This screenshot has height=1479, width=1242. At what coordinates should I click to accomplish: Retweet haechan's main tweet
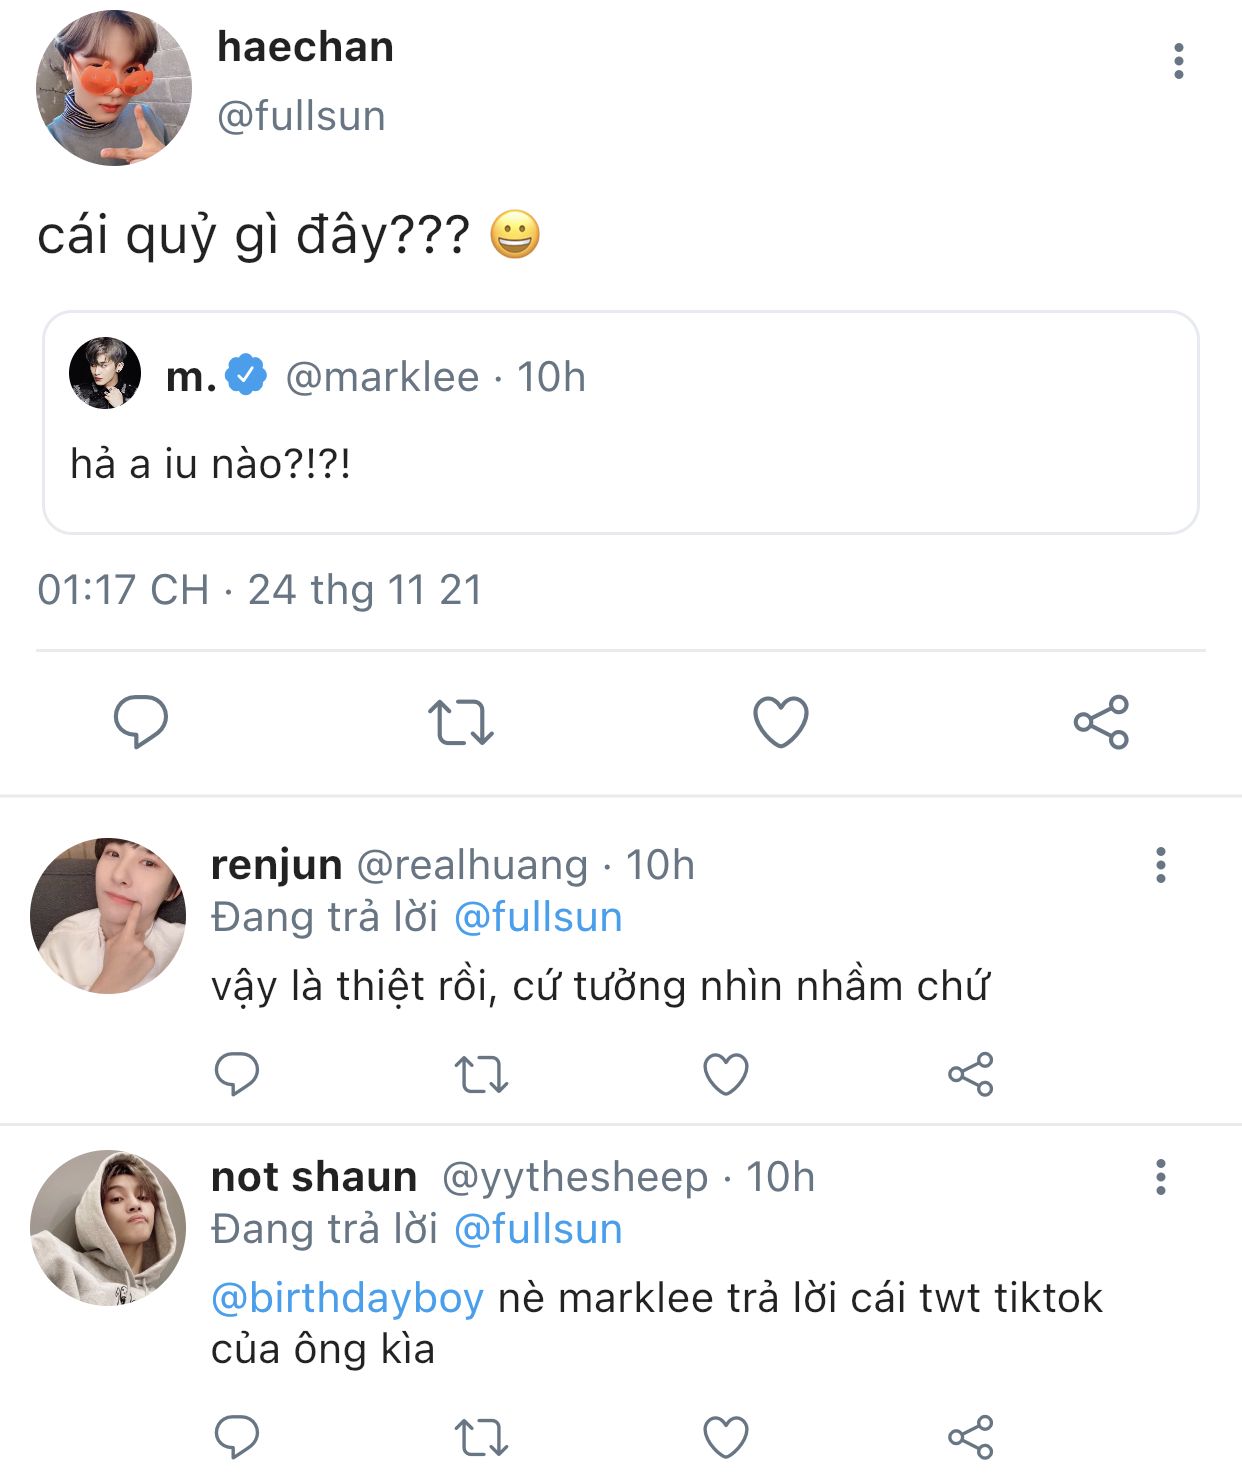click(x=461, y=722)
